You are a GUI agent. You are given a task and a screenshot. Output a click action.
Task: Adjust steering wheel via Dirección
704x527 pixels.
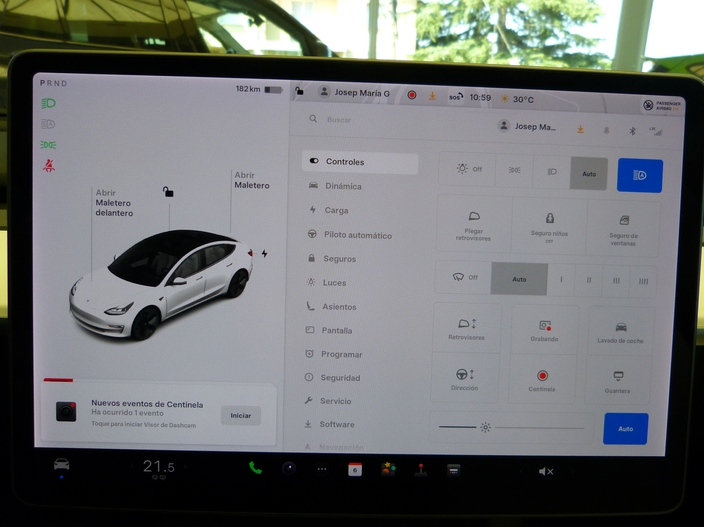(465, 379)
